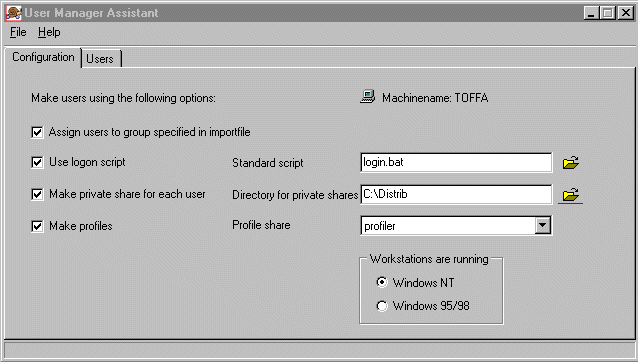
Task: Open the Profile share dropdown arrow
Action: (x=542, y=225)
